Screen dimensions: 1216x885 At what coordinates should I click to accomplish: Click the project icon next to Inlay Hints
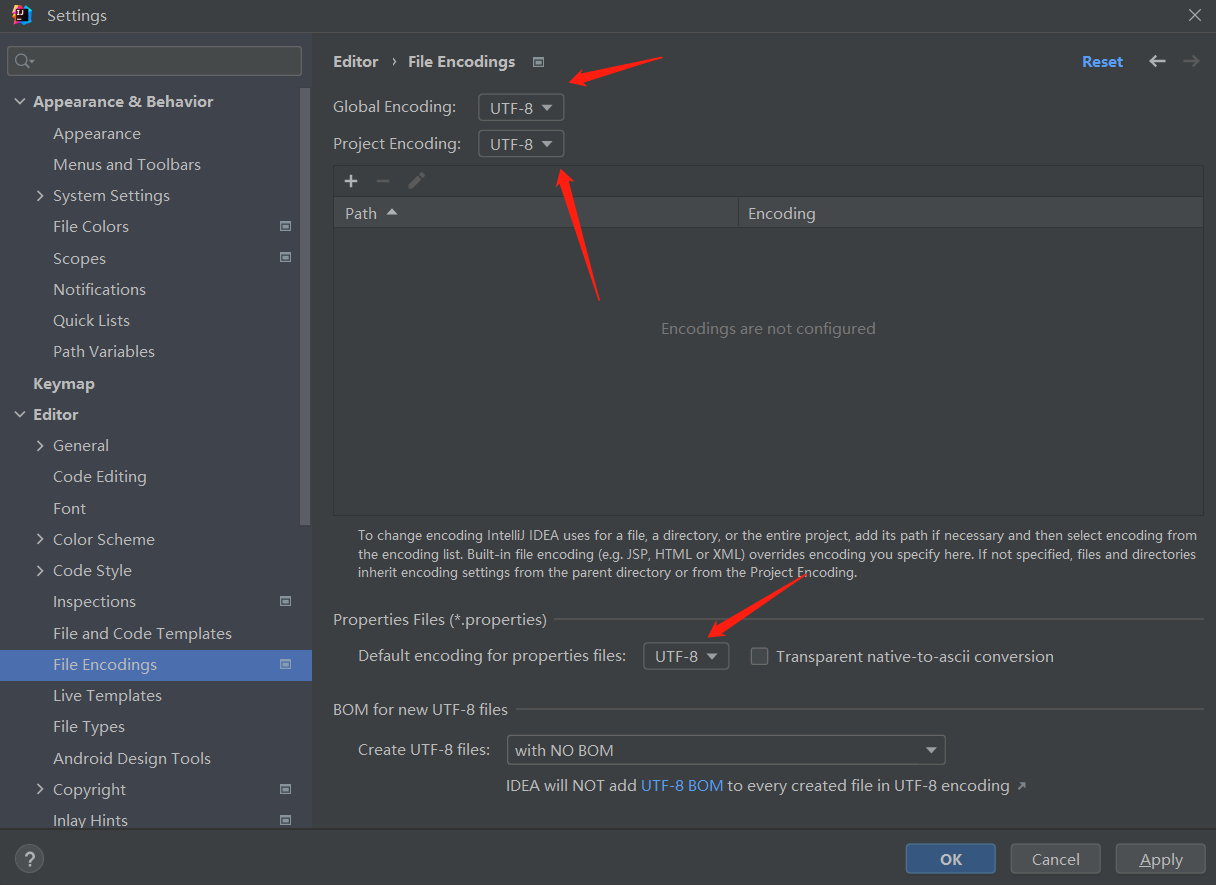(x=286, y=820)
